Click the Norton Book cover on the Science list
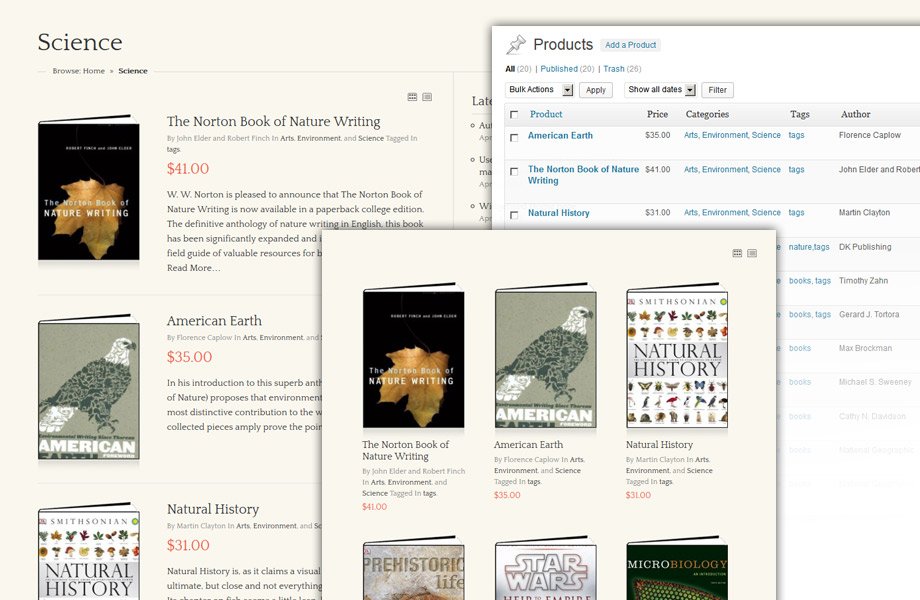 89,188
